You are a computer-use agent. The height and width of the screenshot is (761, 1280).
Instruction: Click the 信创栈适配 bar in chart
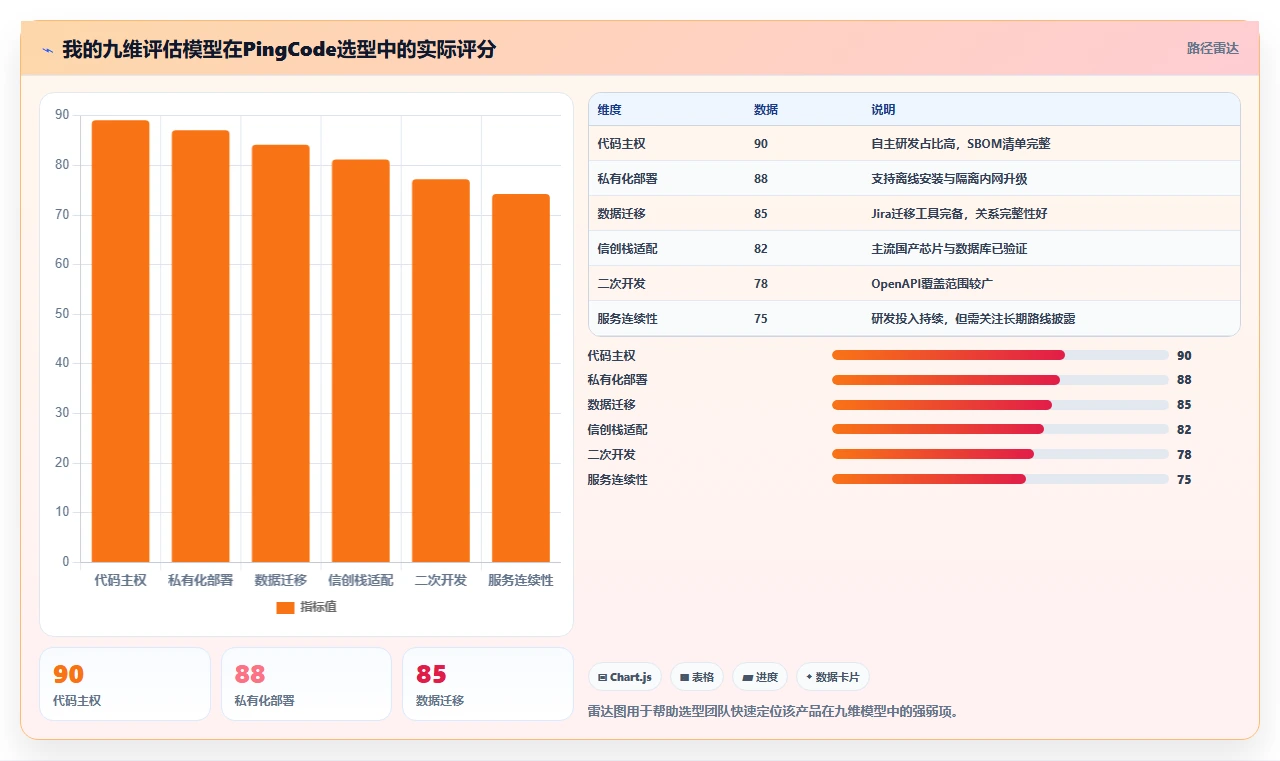click(x=361, y=361)
